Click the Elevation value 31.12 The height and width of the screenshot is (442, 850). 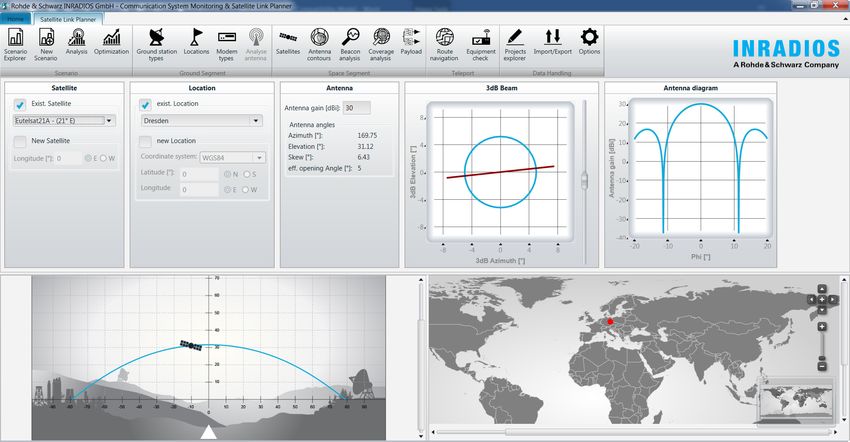365,146
